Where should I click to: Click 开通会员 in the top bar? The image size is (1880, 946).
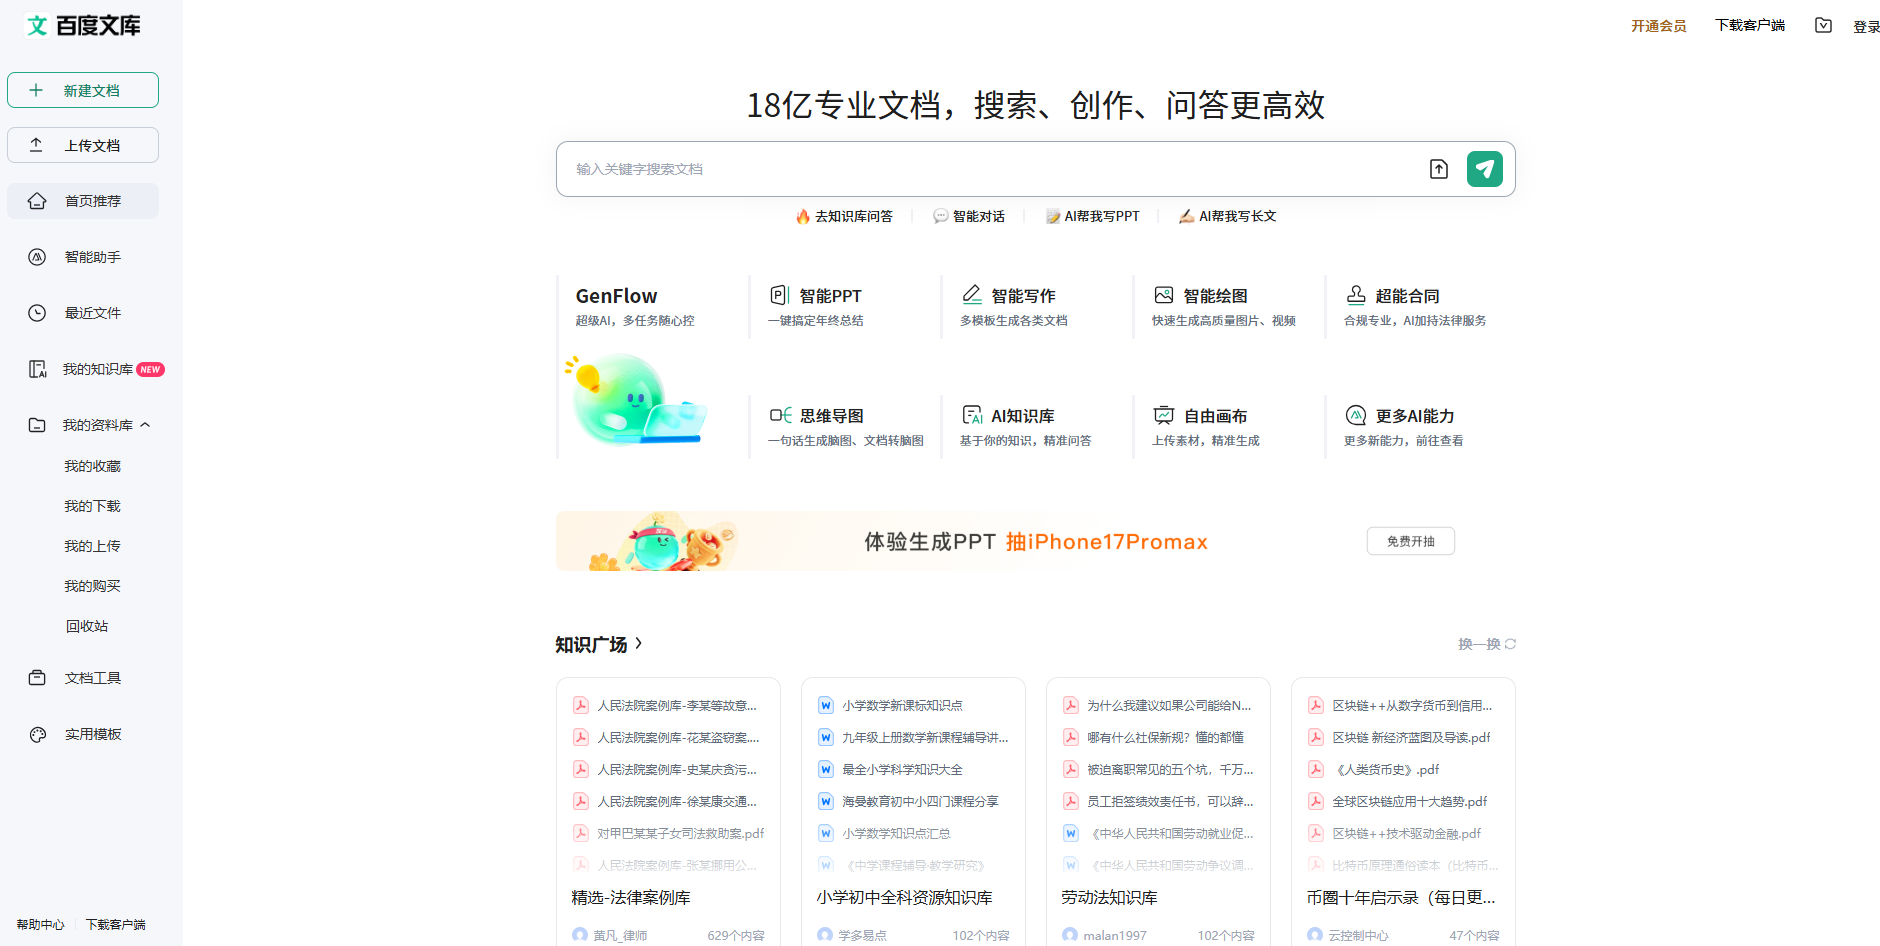coord(1659,26)
